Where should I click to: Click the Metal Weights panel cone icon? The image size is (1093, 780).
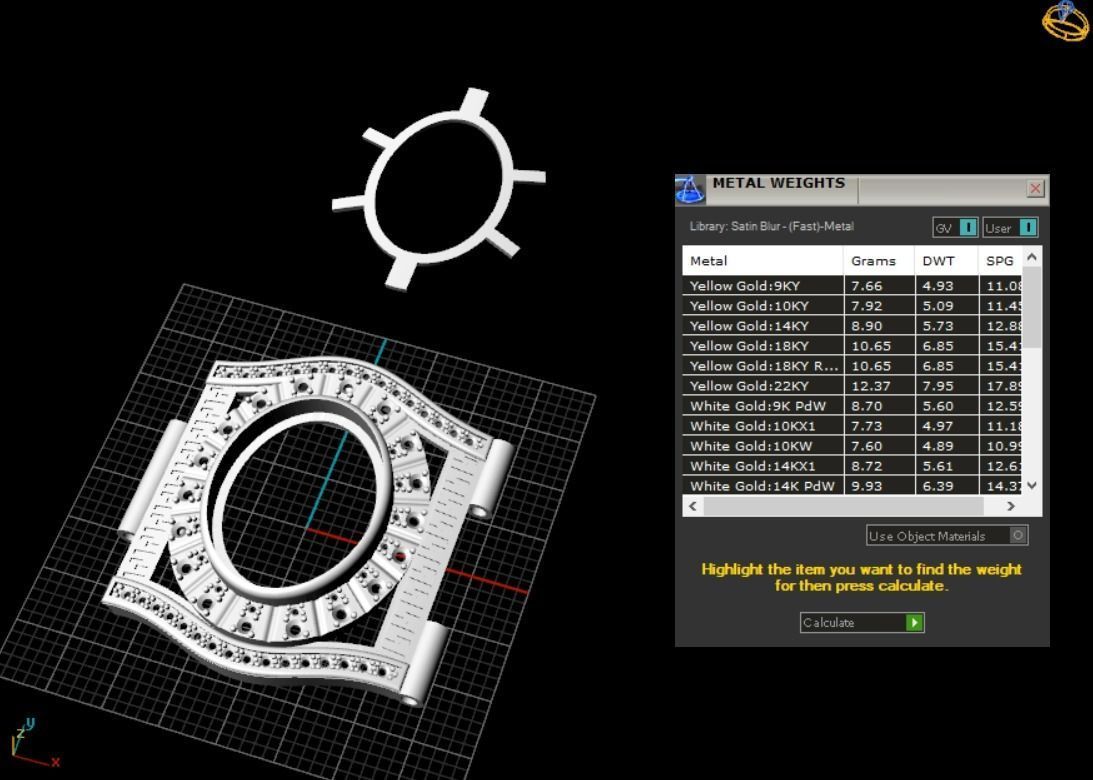tap(690, 190)
